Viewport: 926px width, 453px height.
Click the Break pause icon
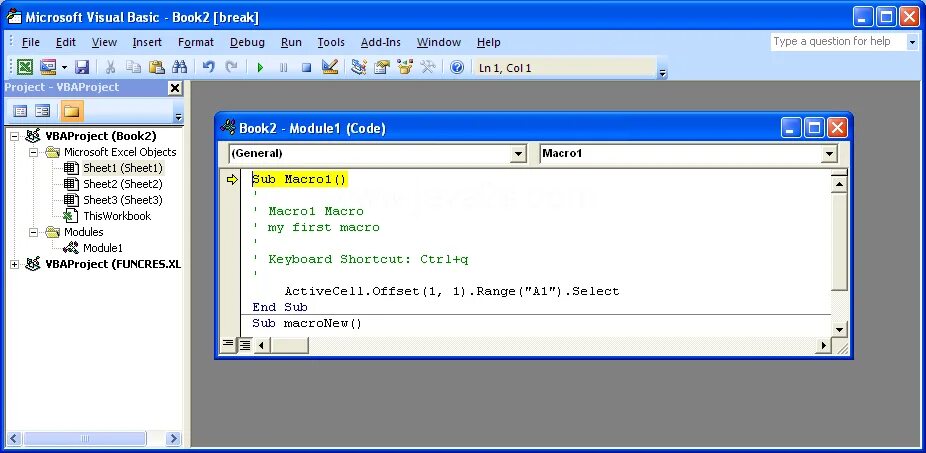pyautogui.click(x=283, y=67)
